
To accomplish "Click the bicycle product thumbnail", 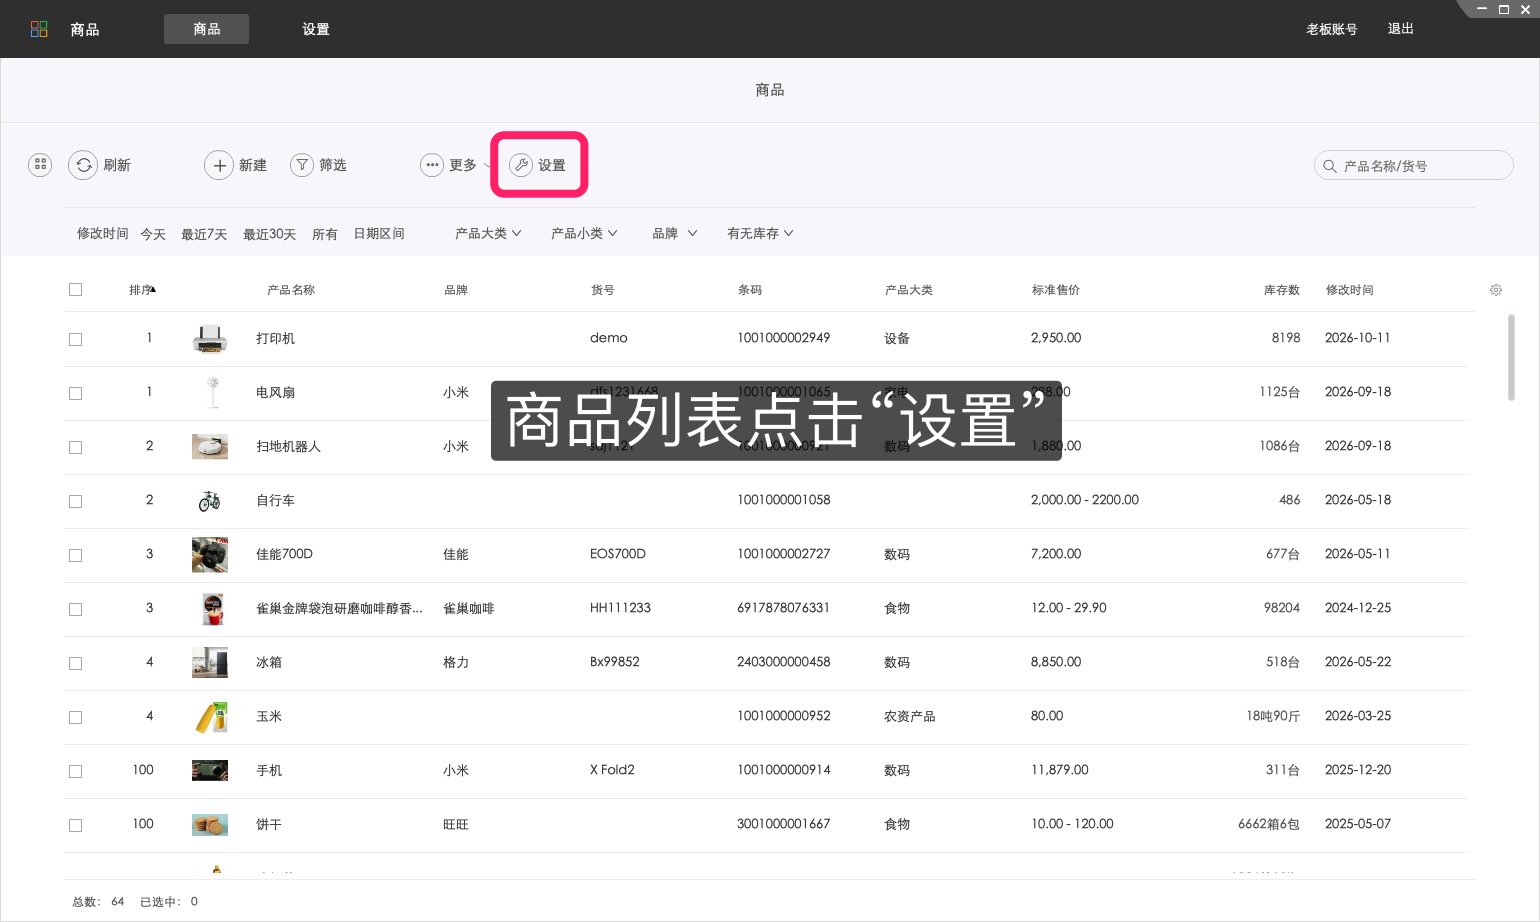I will [210, 500].
